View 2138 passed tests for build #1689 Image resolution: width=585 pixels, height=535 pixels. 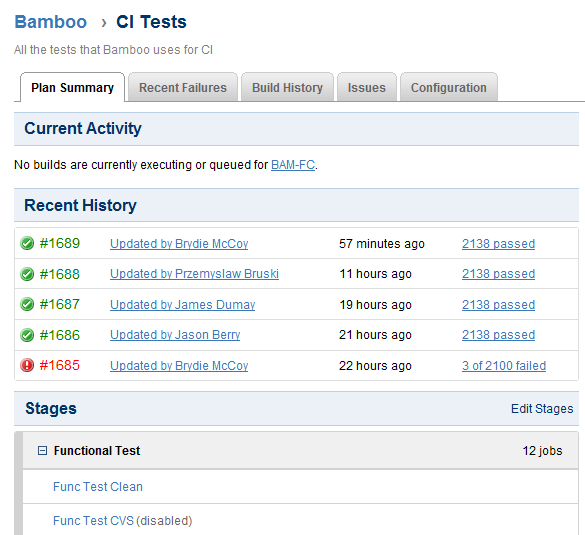pyautogui.click(x=498, y=244)
